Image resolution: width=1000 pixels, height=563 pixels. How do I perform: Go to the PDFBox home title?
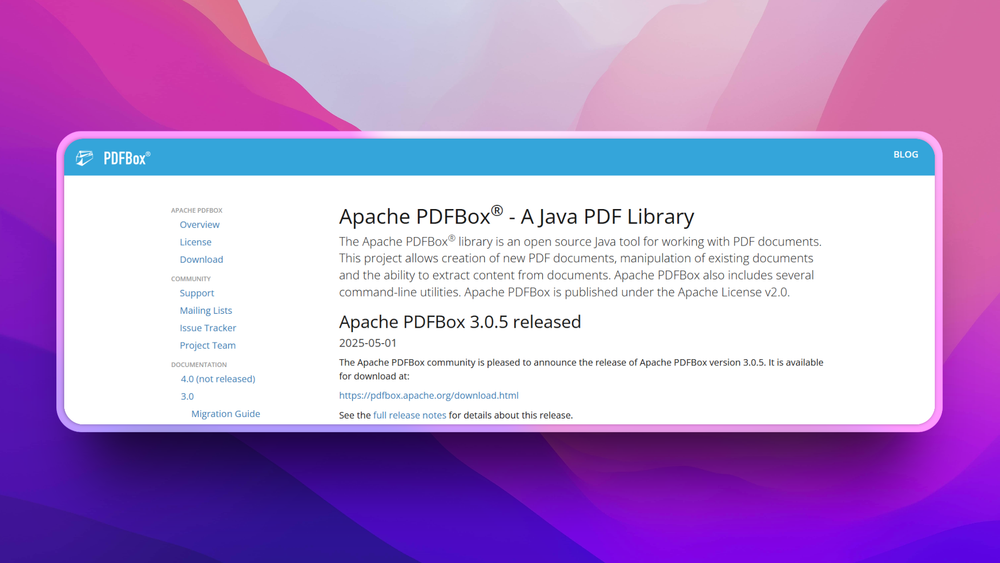[x=127, y=158]
